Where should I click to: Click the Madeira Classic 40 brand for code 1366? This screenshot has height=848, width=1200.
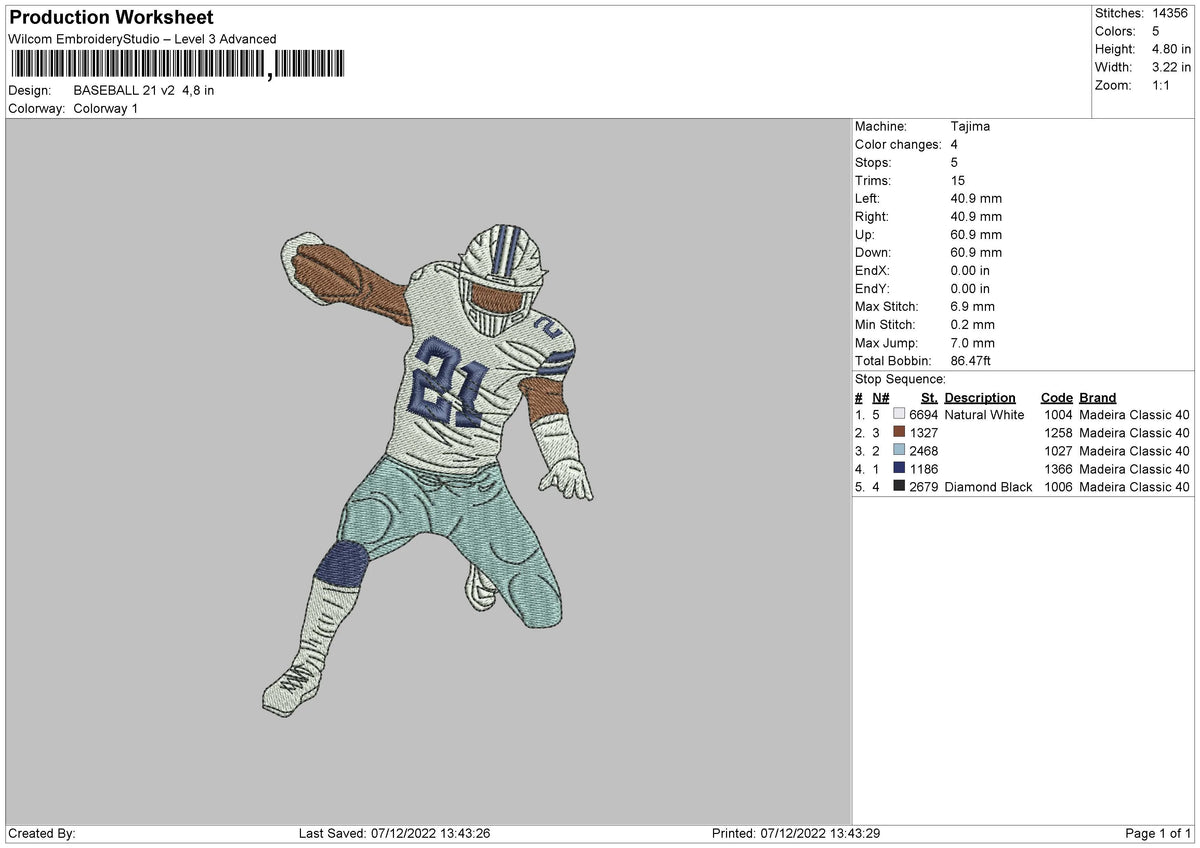click(1134, 468)
